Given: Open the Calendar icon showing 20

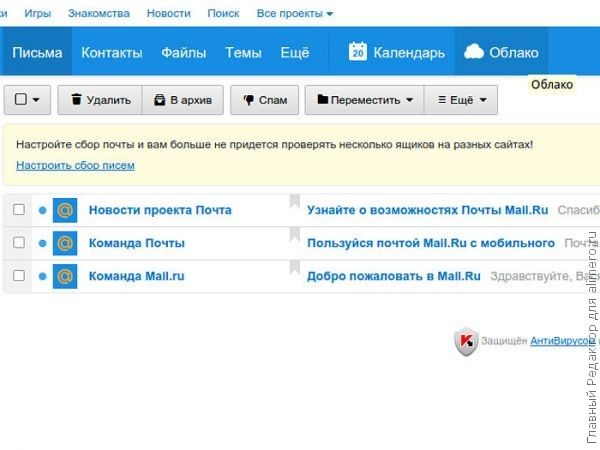Looking at the screenshot, I should 358,52.
